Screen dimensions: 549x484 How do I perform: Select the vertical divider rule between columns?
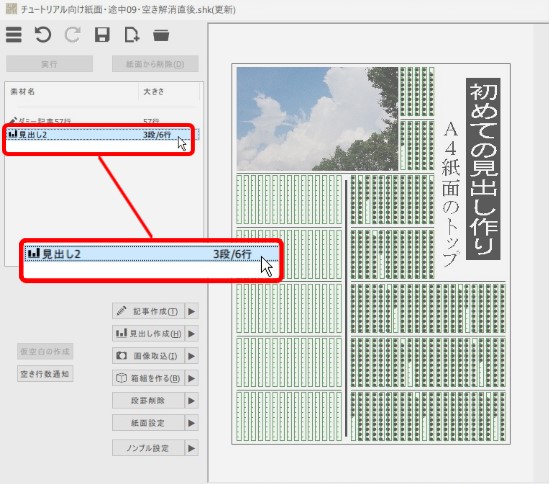click(346, 308)
